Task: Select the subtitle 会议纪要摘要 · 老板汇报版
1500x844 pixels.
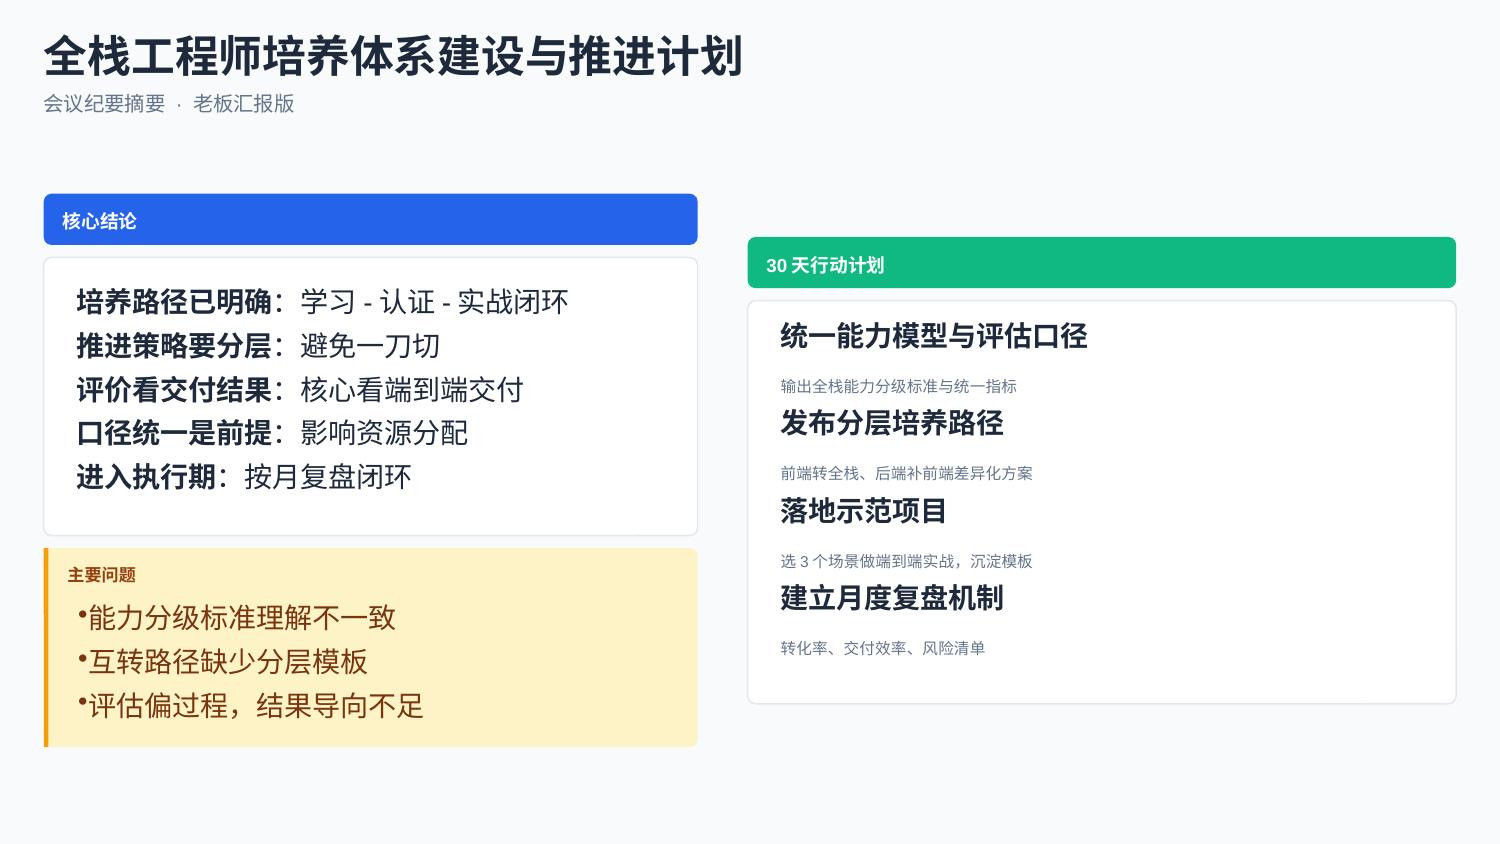Action: click(169, 104)
